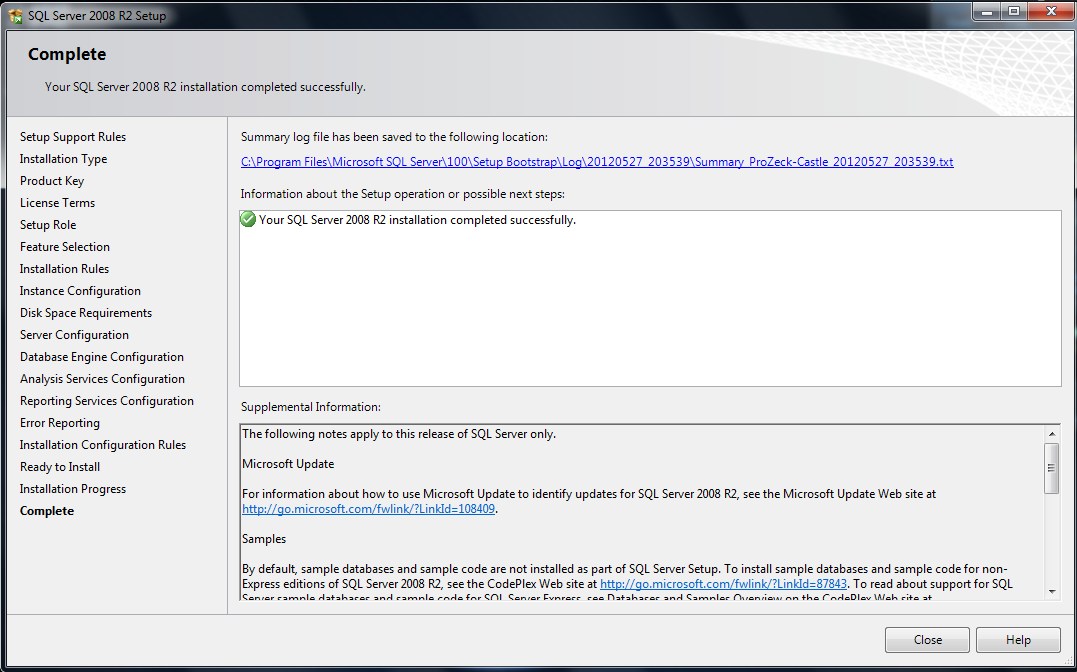Minimize the SQL Server Setup window
The image size is (1077, 672).
(x=988, y=12)
